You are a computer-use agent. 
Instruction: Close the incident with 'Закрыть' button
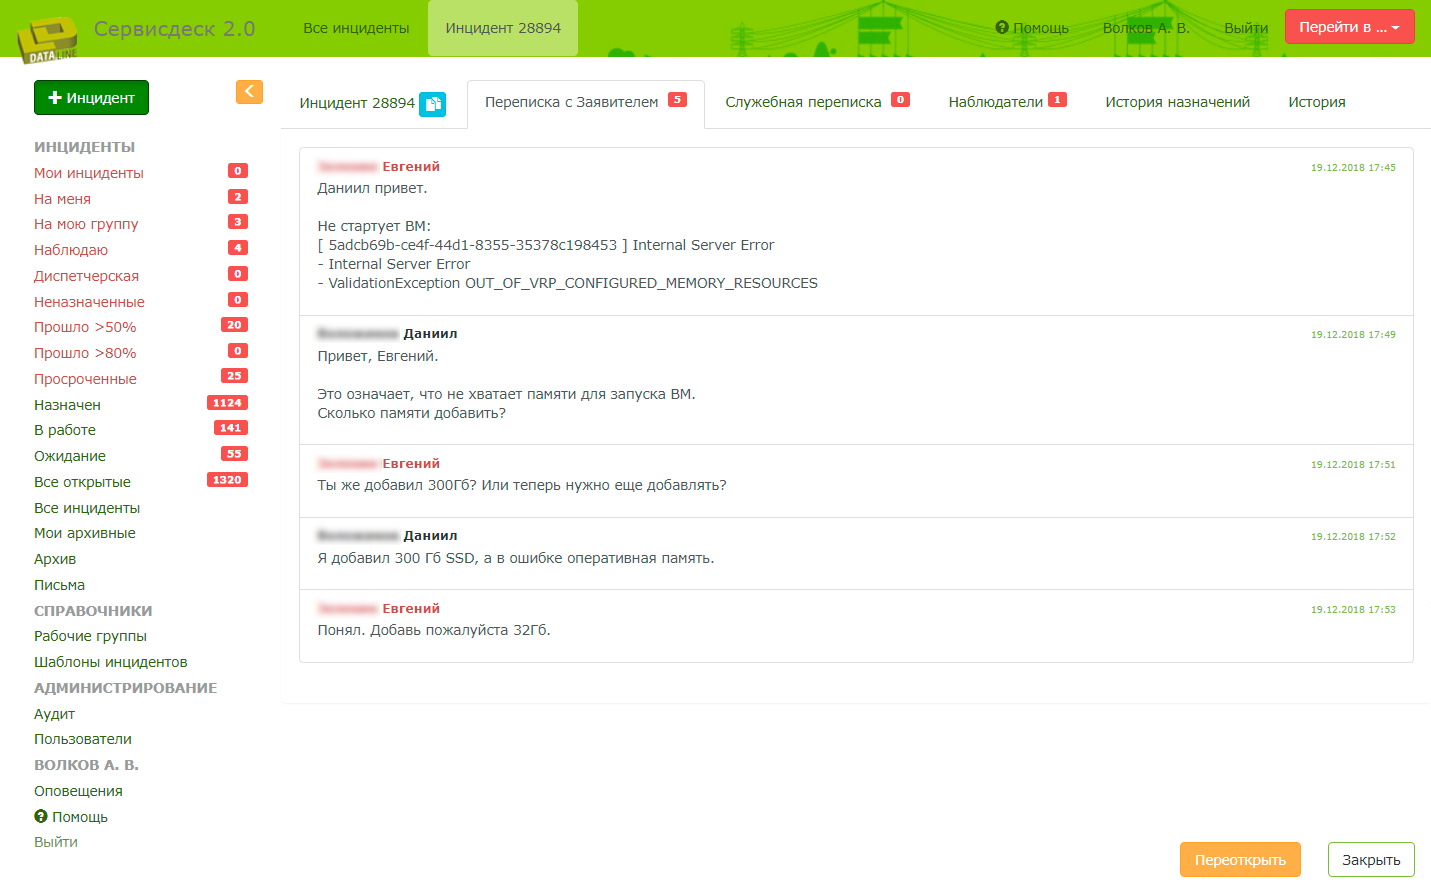[x=1370, y=859]
